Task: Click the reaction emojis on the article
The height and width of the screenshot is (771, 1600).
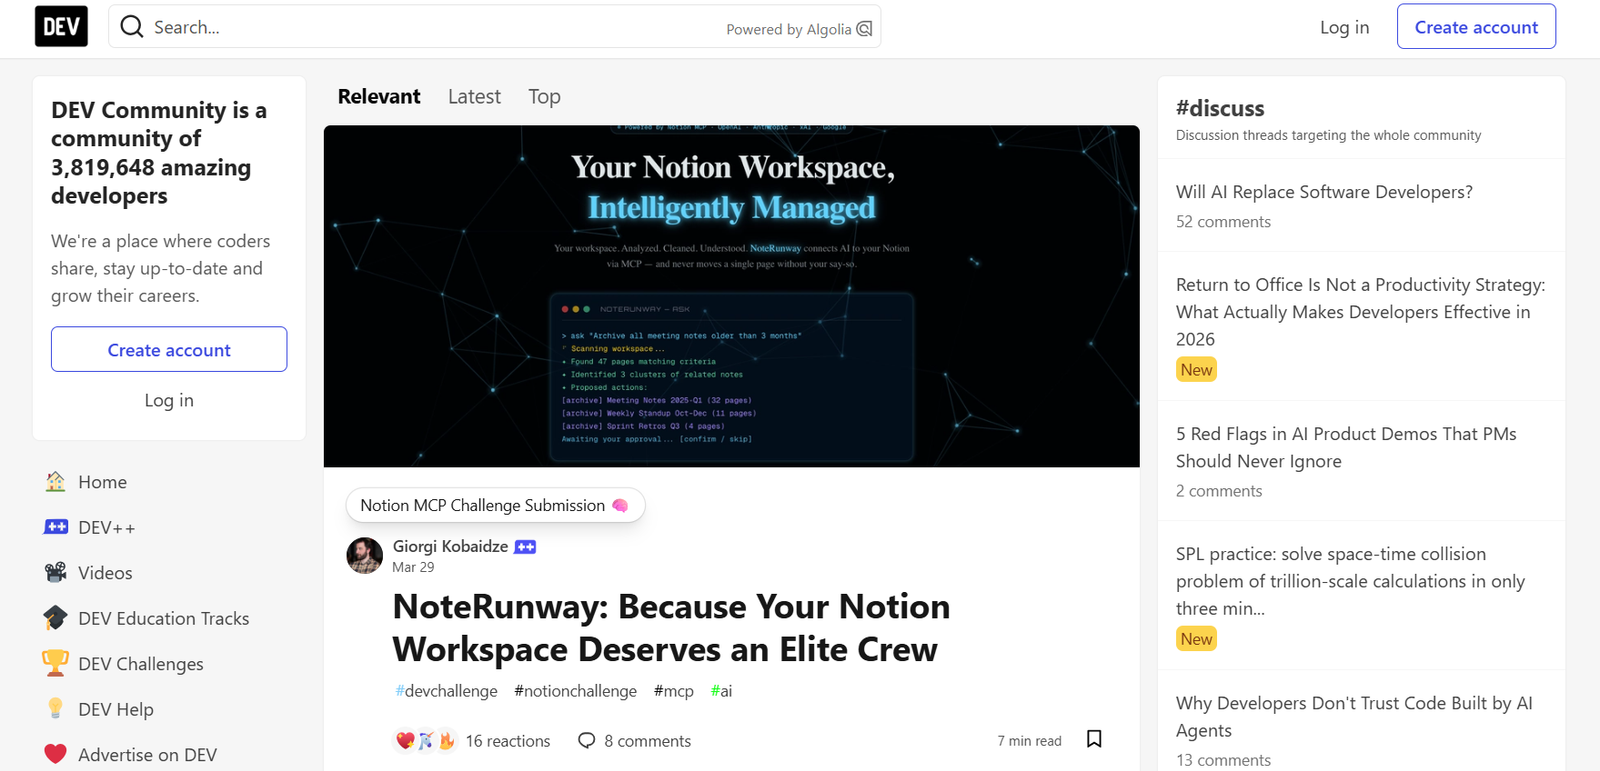Action: pyautogui.click(x=425, y=740)
